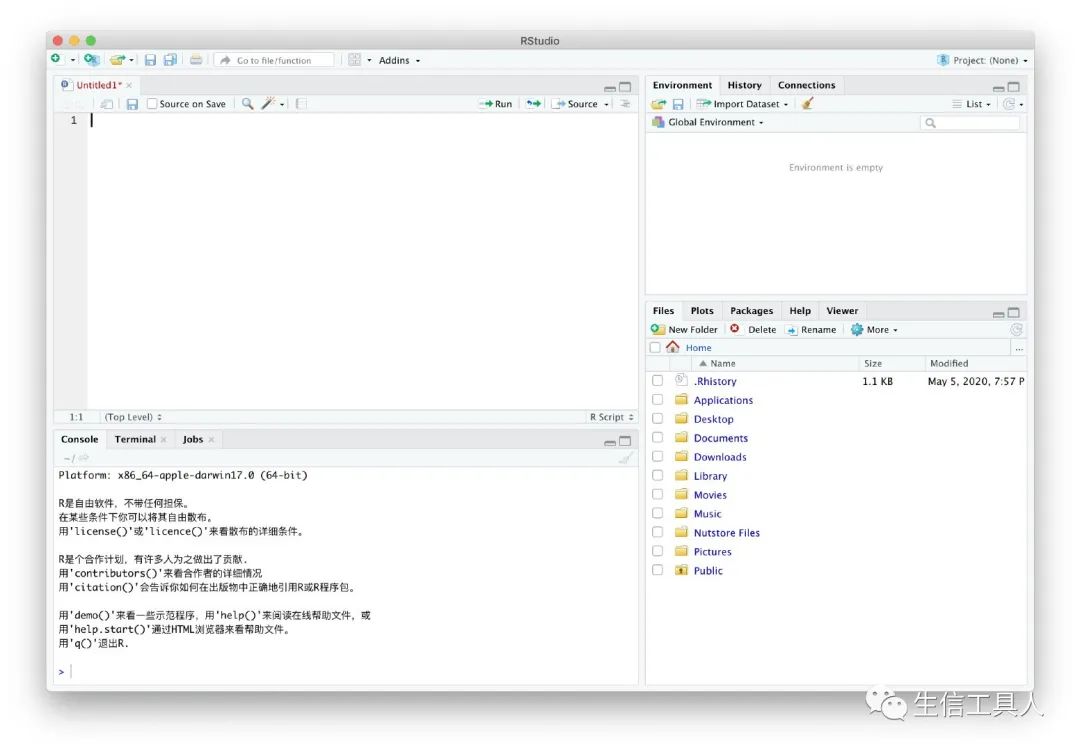The height and width of the screenshot is (752, 1080).
Task: Toggle the select-all checkbox beside Home
Action: 655,348
